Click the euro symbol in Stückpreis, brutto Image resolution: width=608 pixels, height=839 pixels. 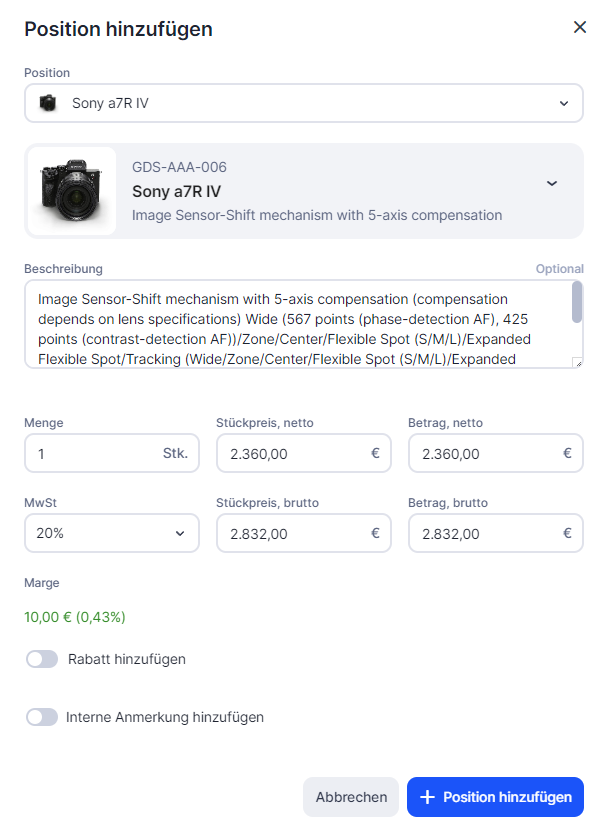[375, 533]
